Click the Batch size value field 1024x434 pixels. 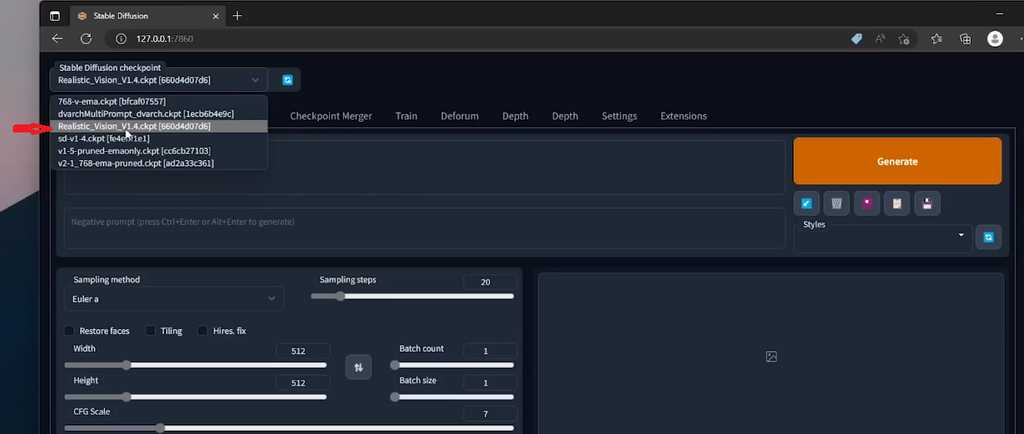490,383
